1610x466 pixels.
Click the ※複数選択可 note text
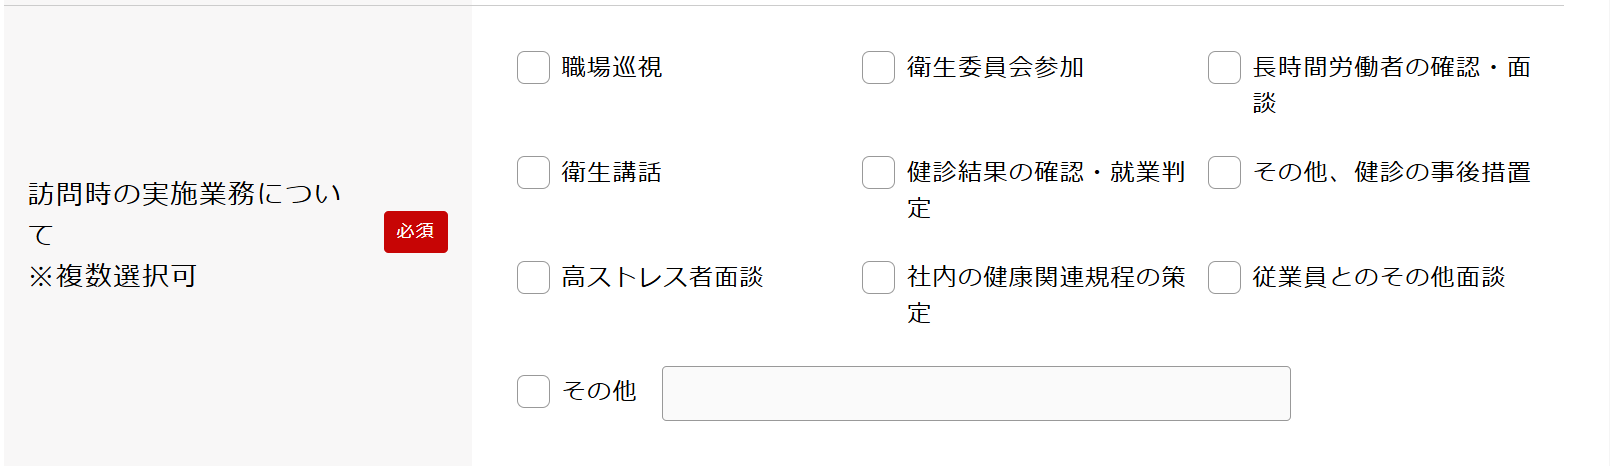pos(112,276)
